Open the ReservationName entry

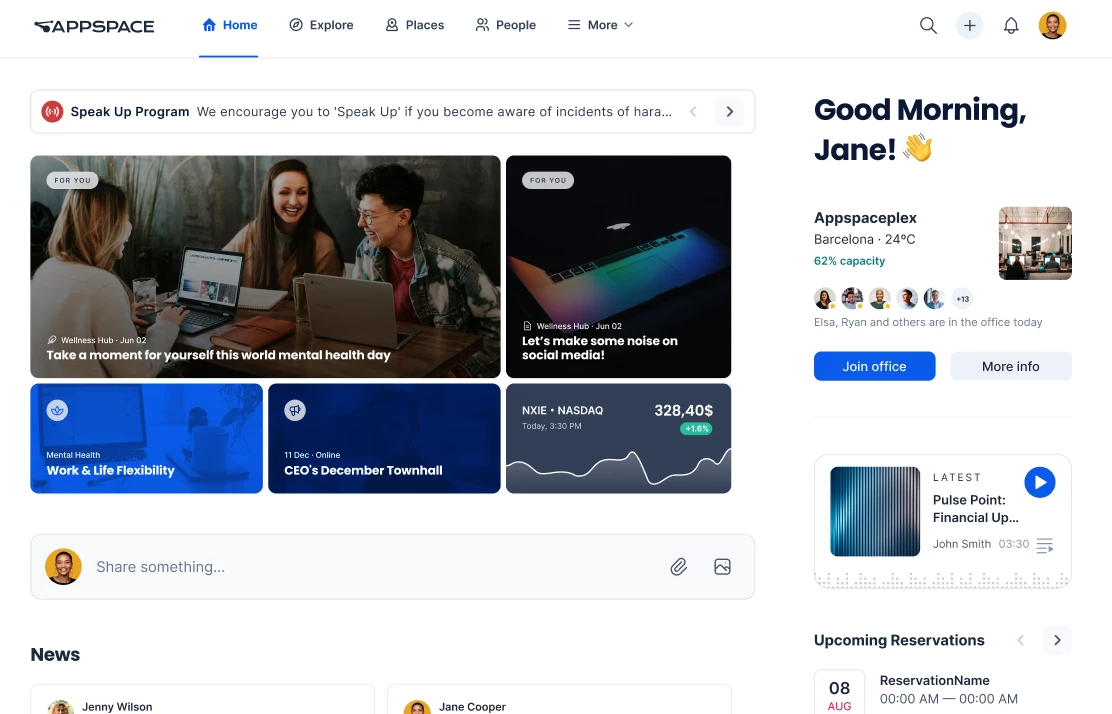click(x=949, y=689)
